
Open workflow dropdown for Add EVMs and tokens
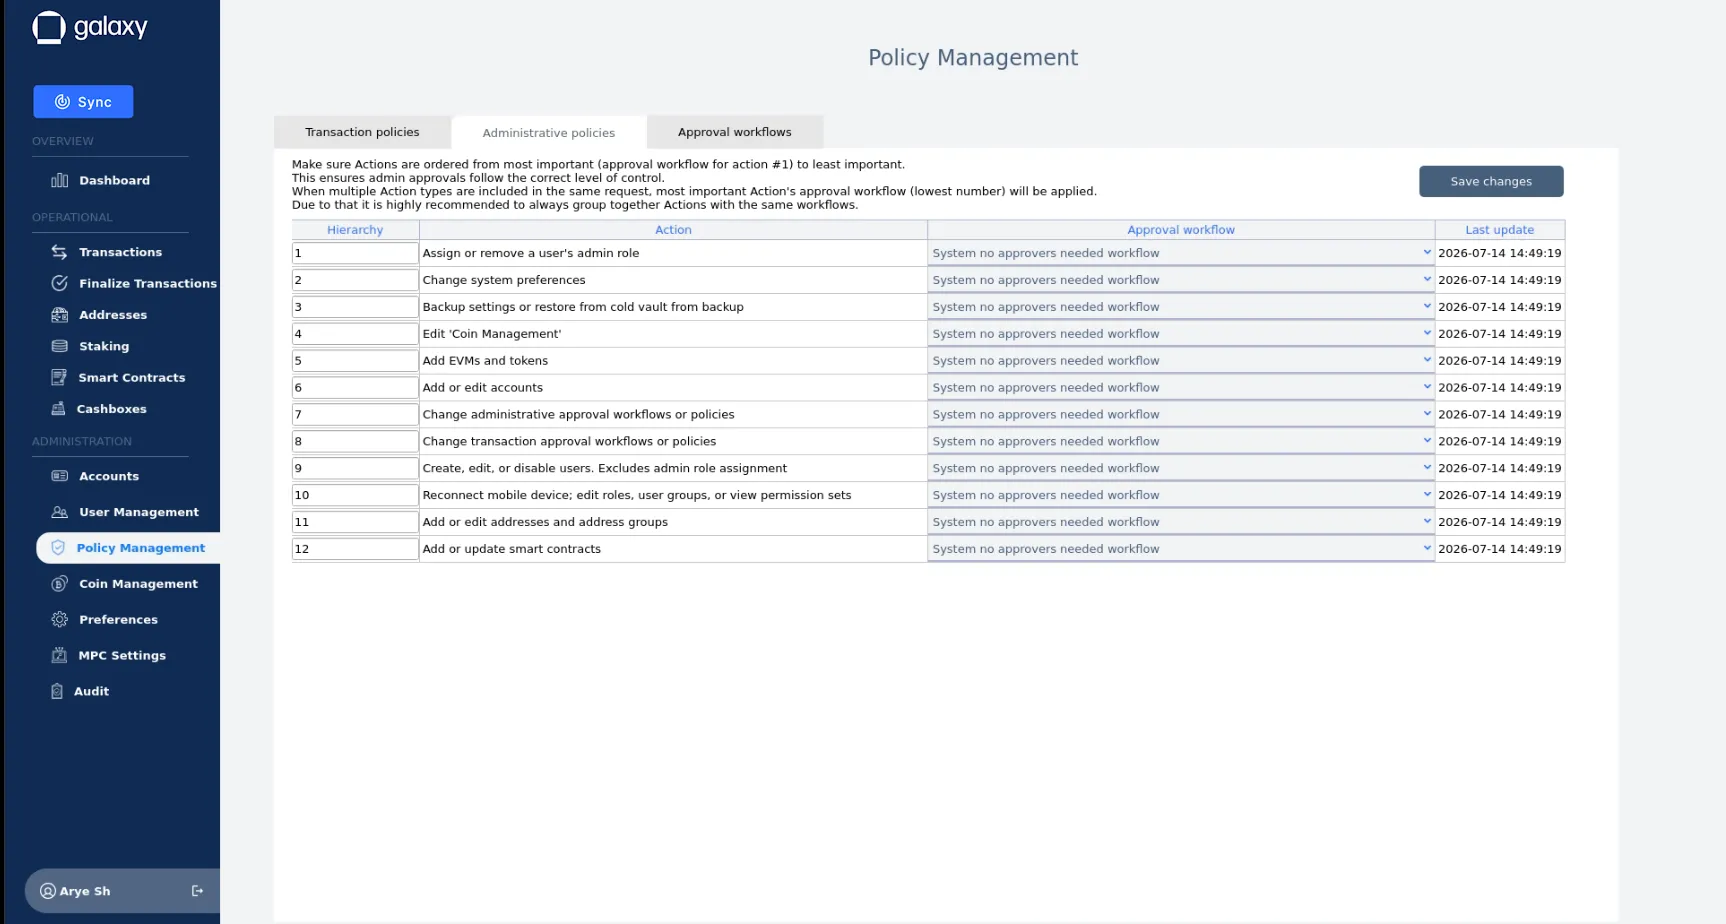[1181, 361]
